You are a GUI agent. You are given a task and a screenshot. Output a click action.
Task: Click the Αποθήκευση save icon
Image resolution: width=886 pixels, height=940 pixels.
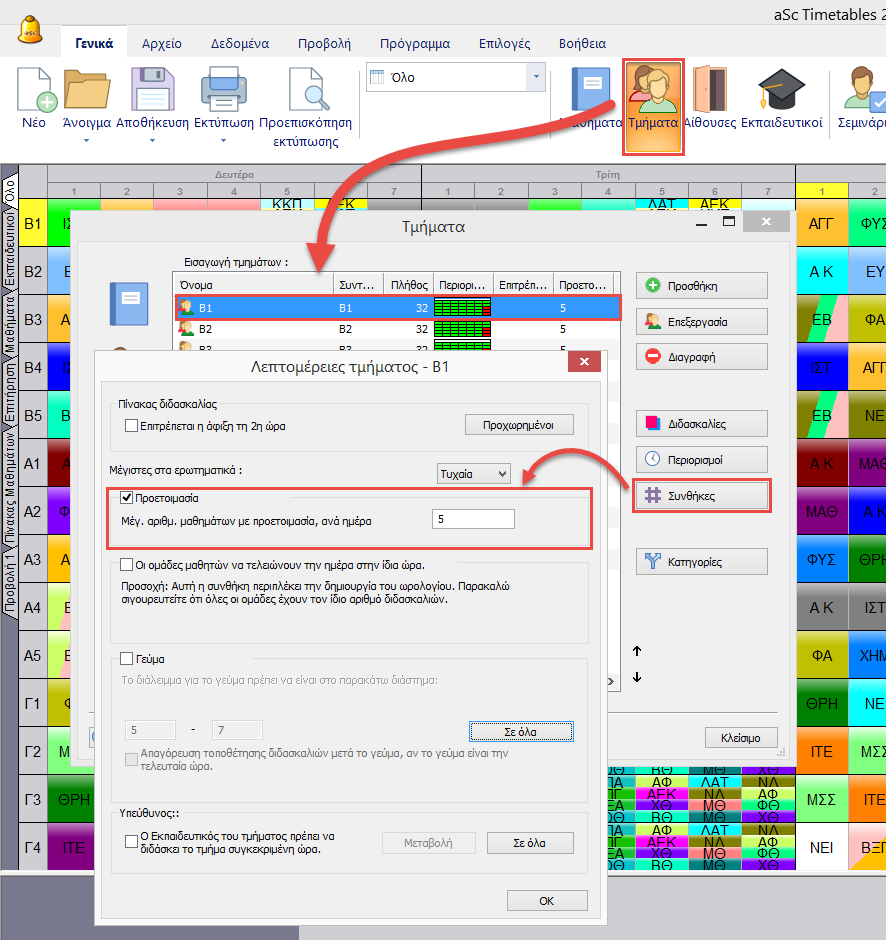click(152, 90)
